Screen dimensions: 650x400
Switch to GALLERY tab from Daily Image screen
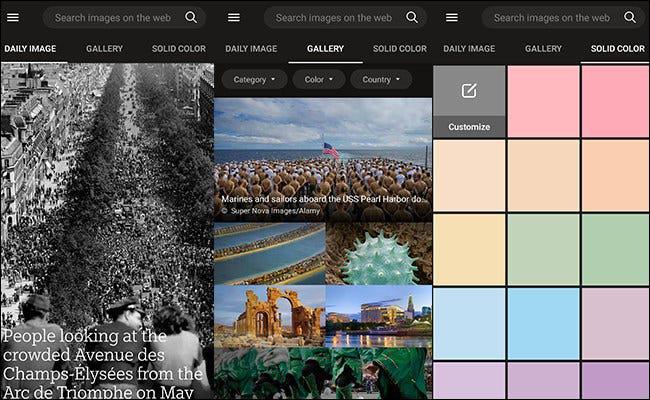(104, 48)
